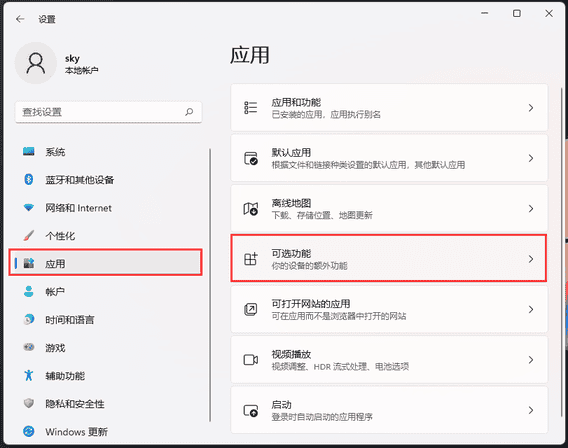Click subtitle 下载、存储位置、地图更新

tap(322, 215)
